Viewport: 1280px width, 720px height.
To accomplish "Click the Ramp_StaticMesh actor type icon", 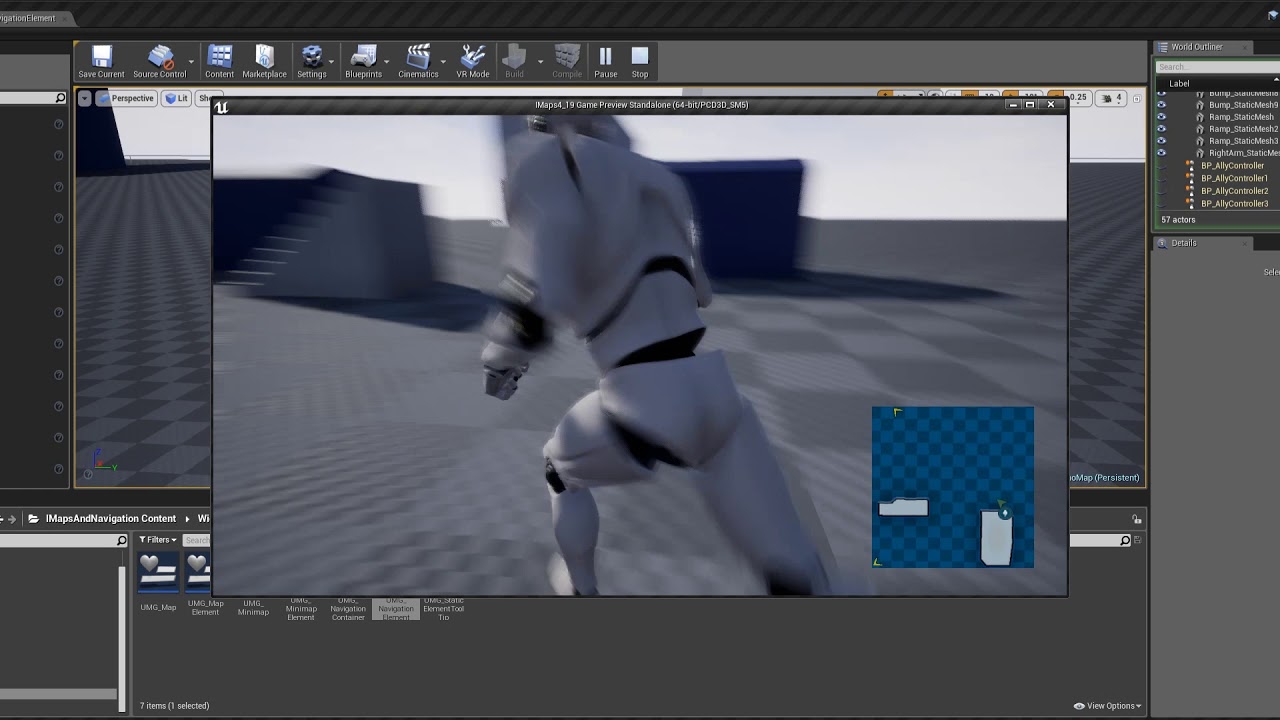I will 1200,117.
